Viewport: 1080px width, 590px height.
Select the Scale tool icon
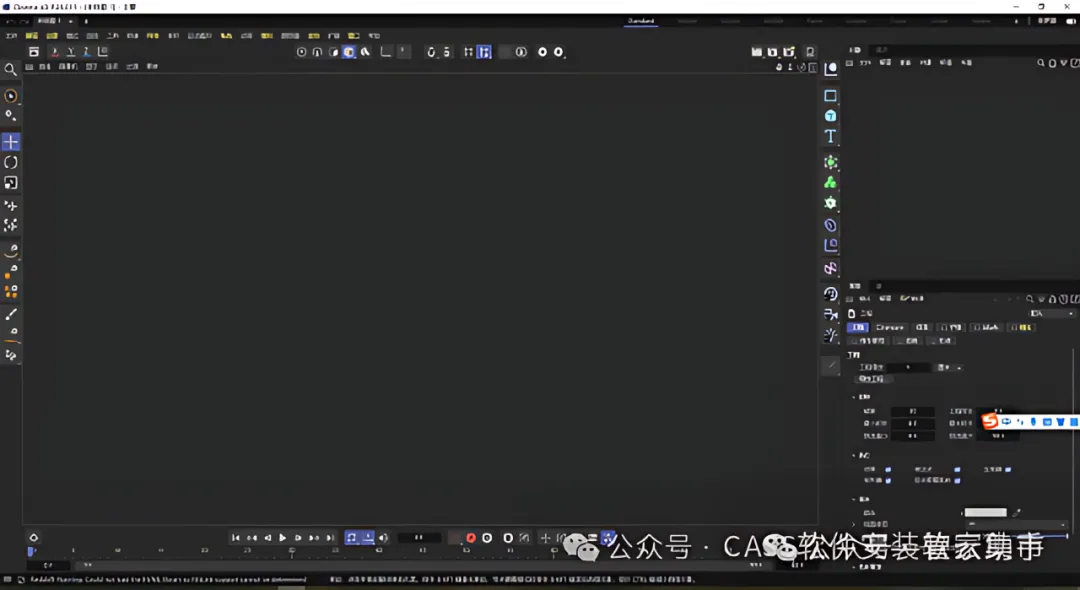(x=11, y=182)
